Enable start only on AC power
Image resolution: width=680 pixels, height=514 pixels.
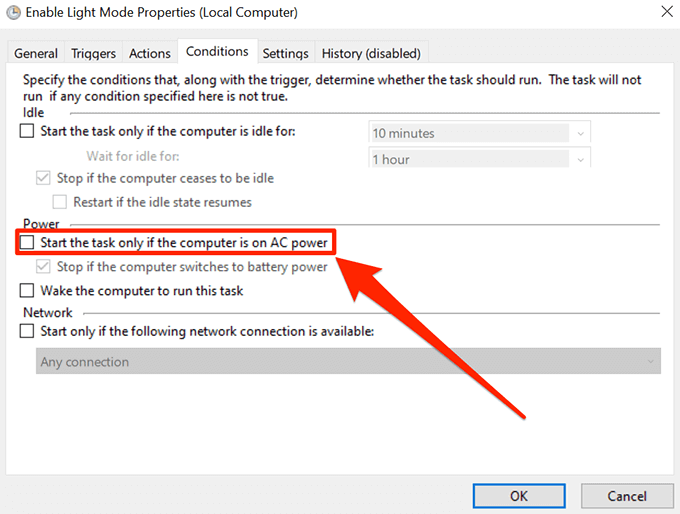point(27,243)
